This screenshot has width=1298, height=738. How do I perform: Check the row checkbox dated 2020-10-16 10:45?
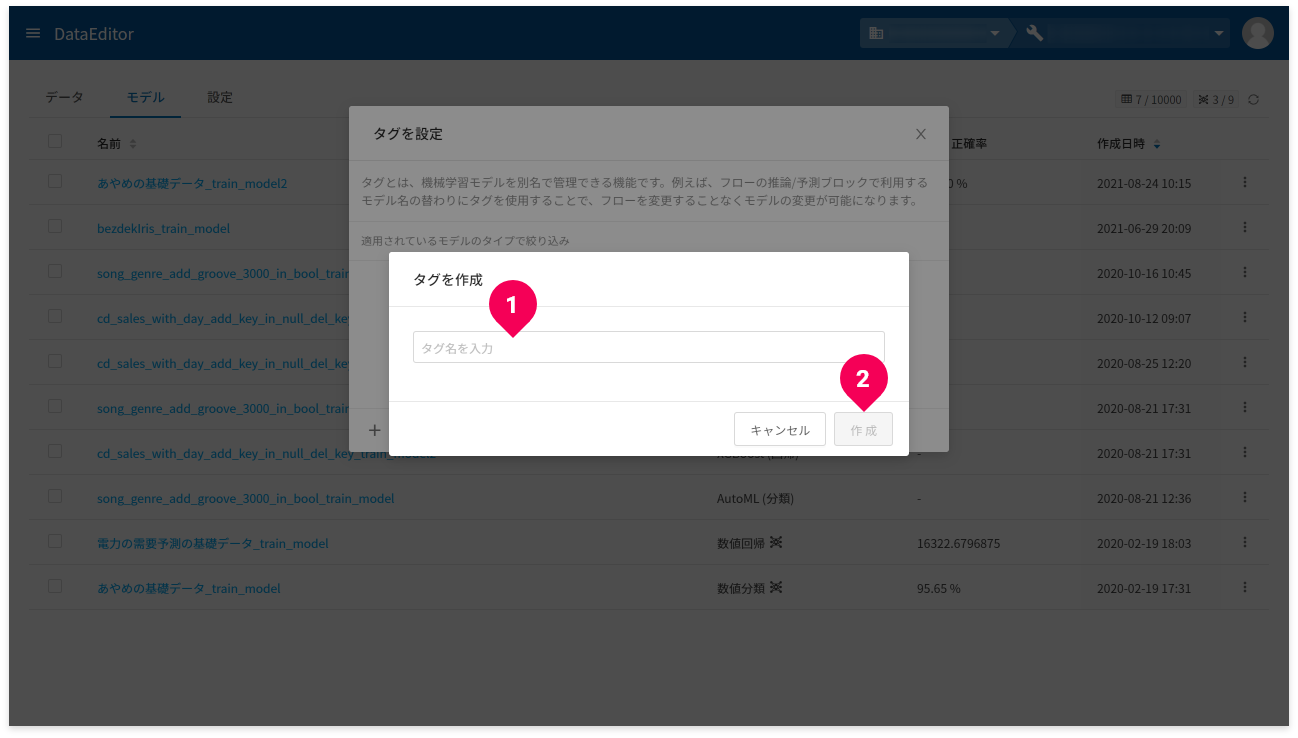point(55,271)
